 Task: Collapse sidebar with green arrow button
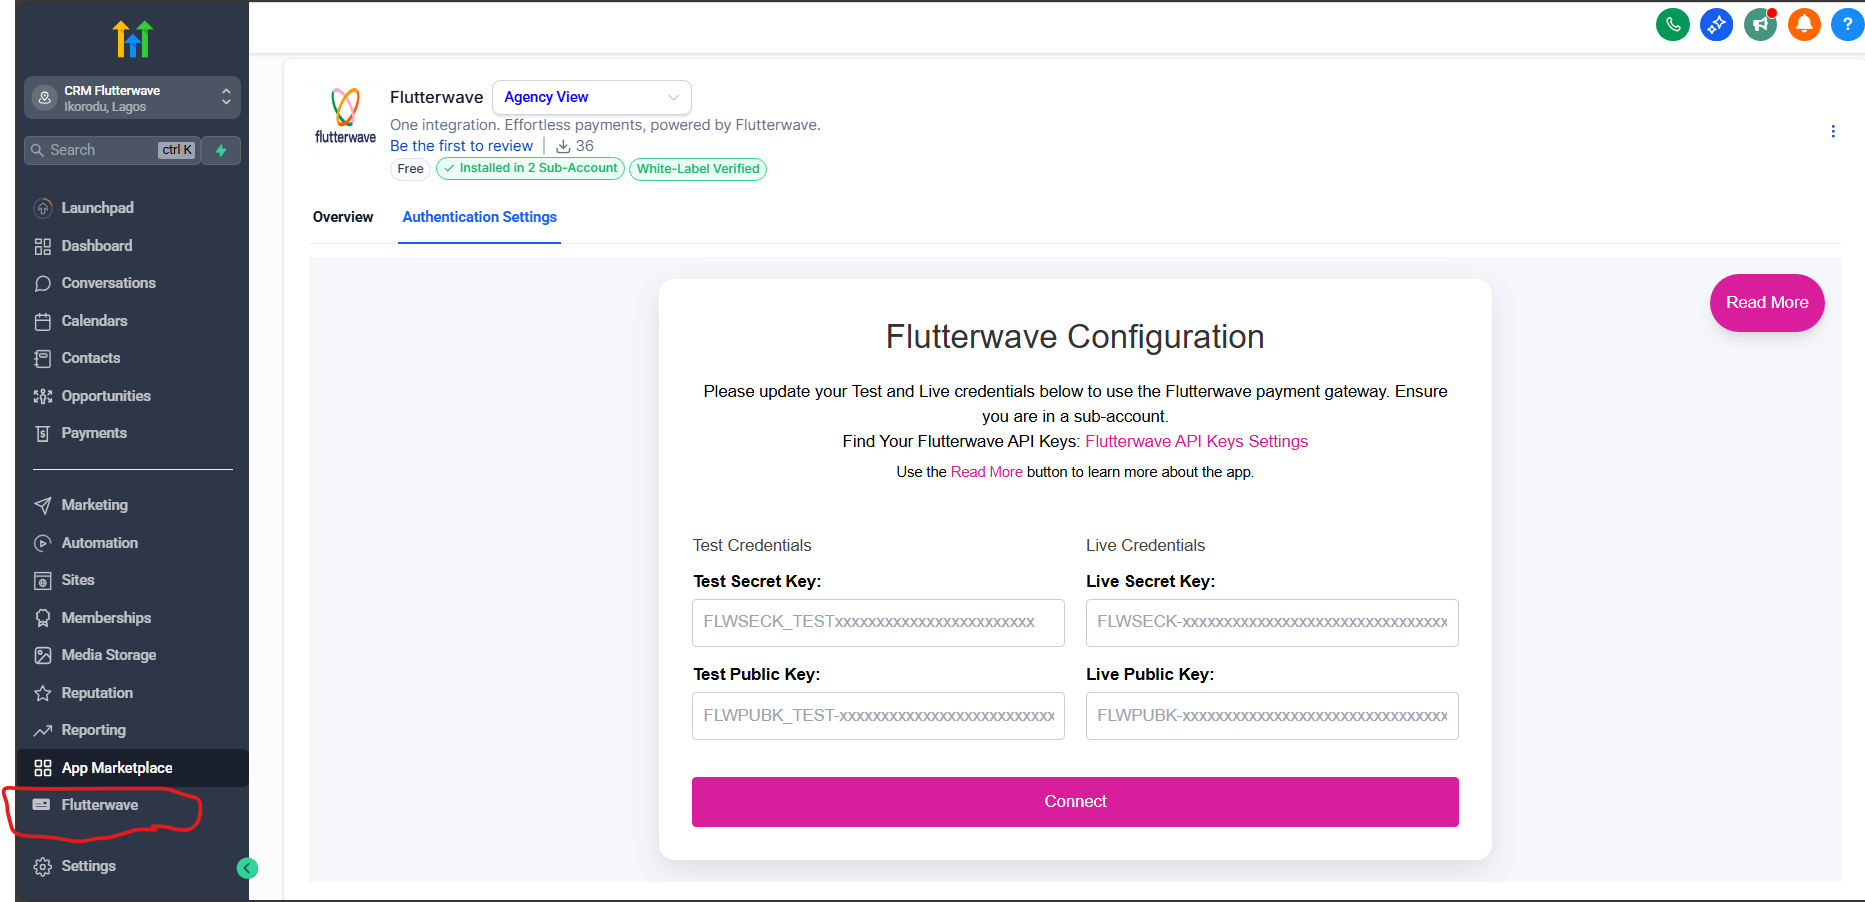(x=247, y=868)
